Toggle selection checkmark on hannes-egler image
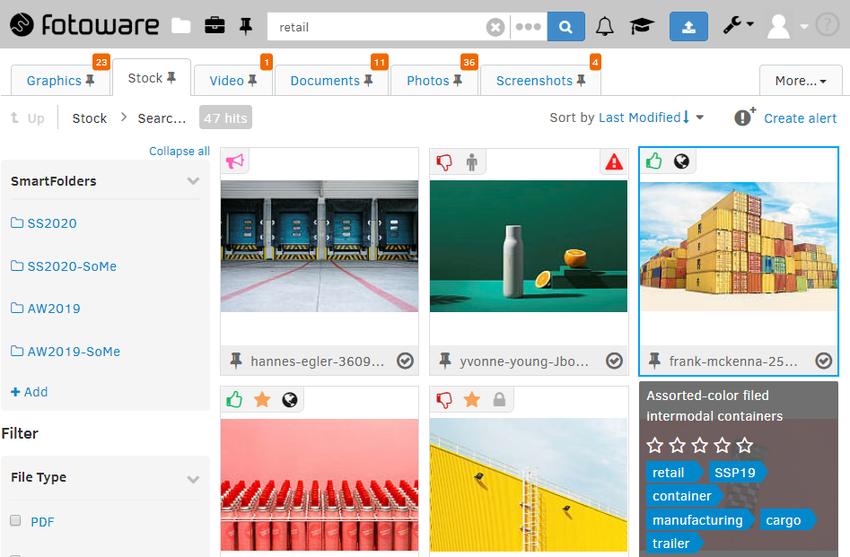 point(405,361)
